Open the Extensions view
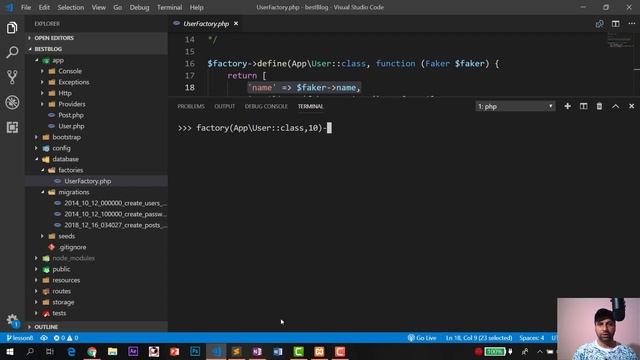The height and width of the screenshot is (360, 640). tap(12, 127)
